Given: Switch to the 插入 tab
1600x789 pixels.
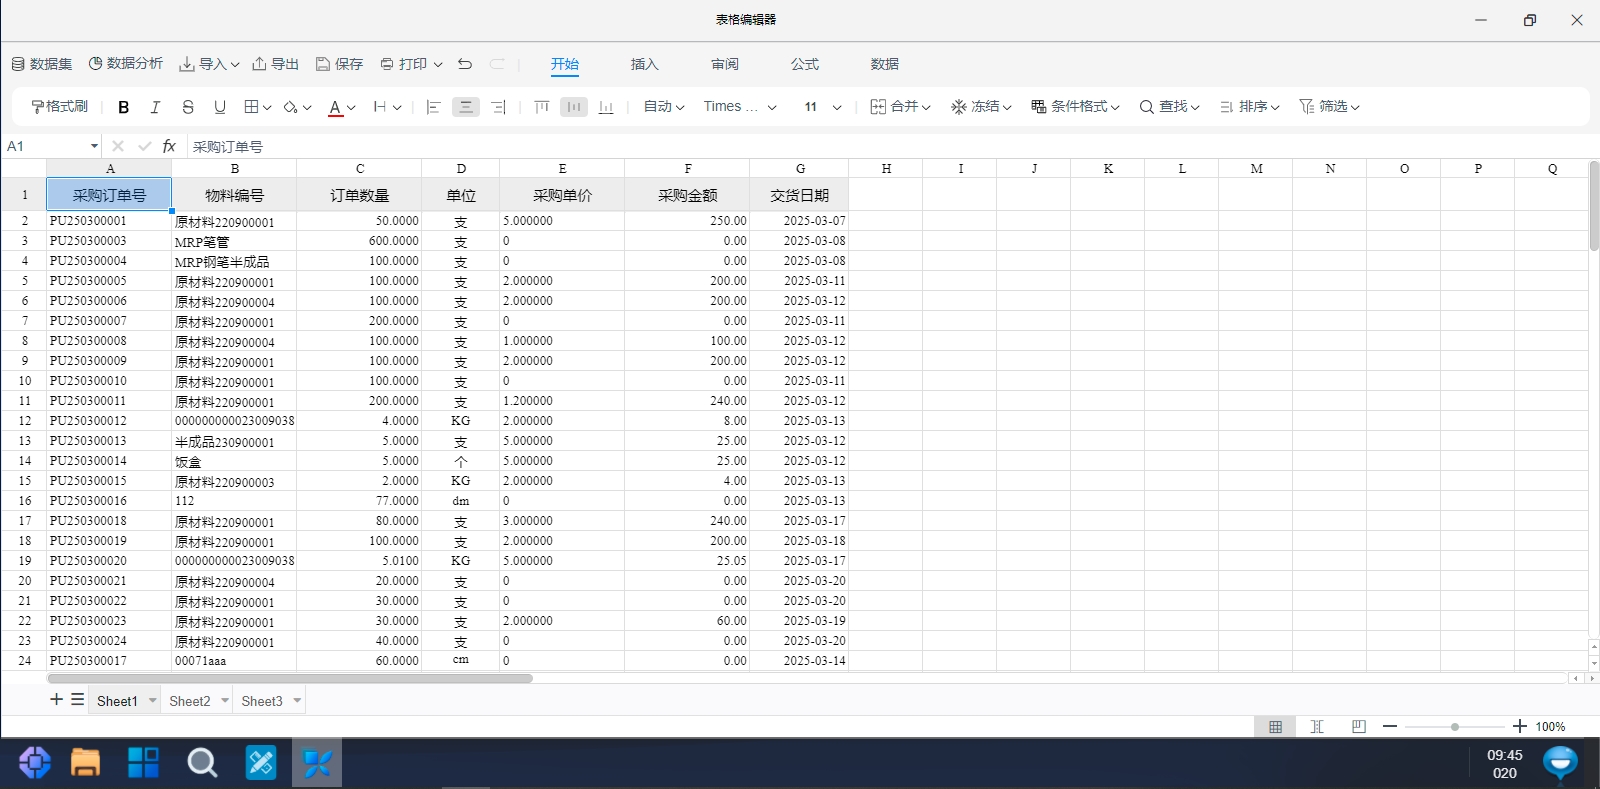Looking at the screenshot, I should click(x=645, y=64).
